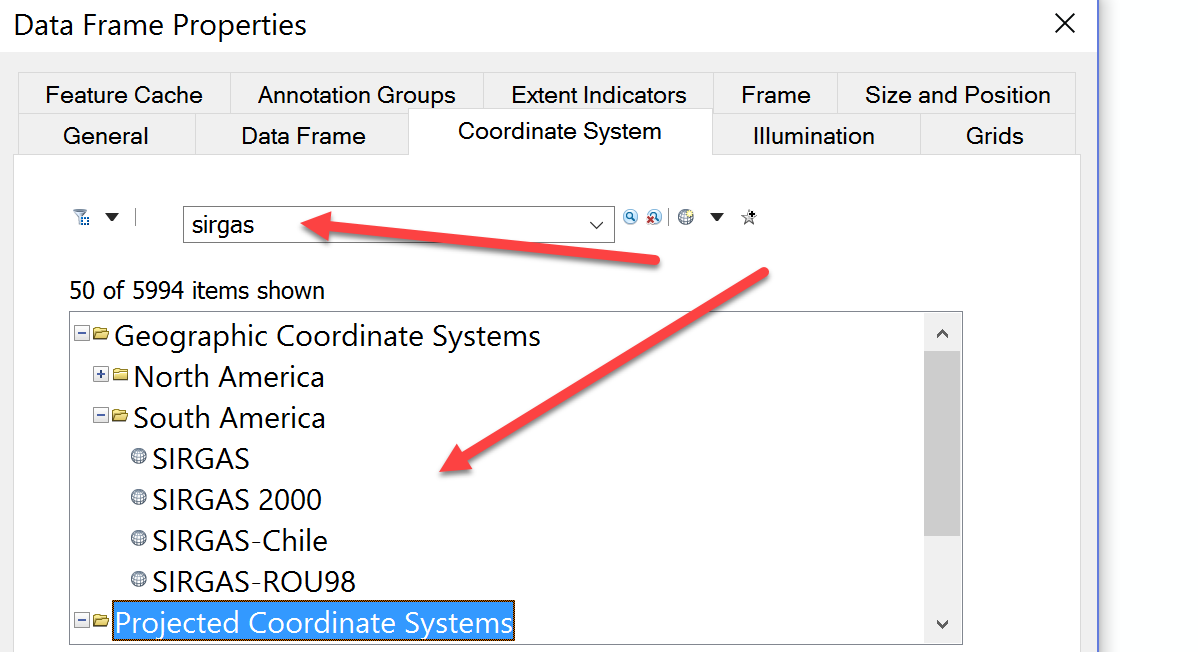
Task: Open the globe icon's dropdown arrow
Action: [716, 217]
